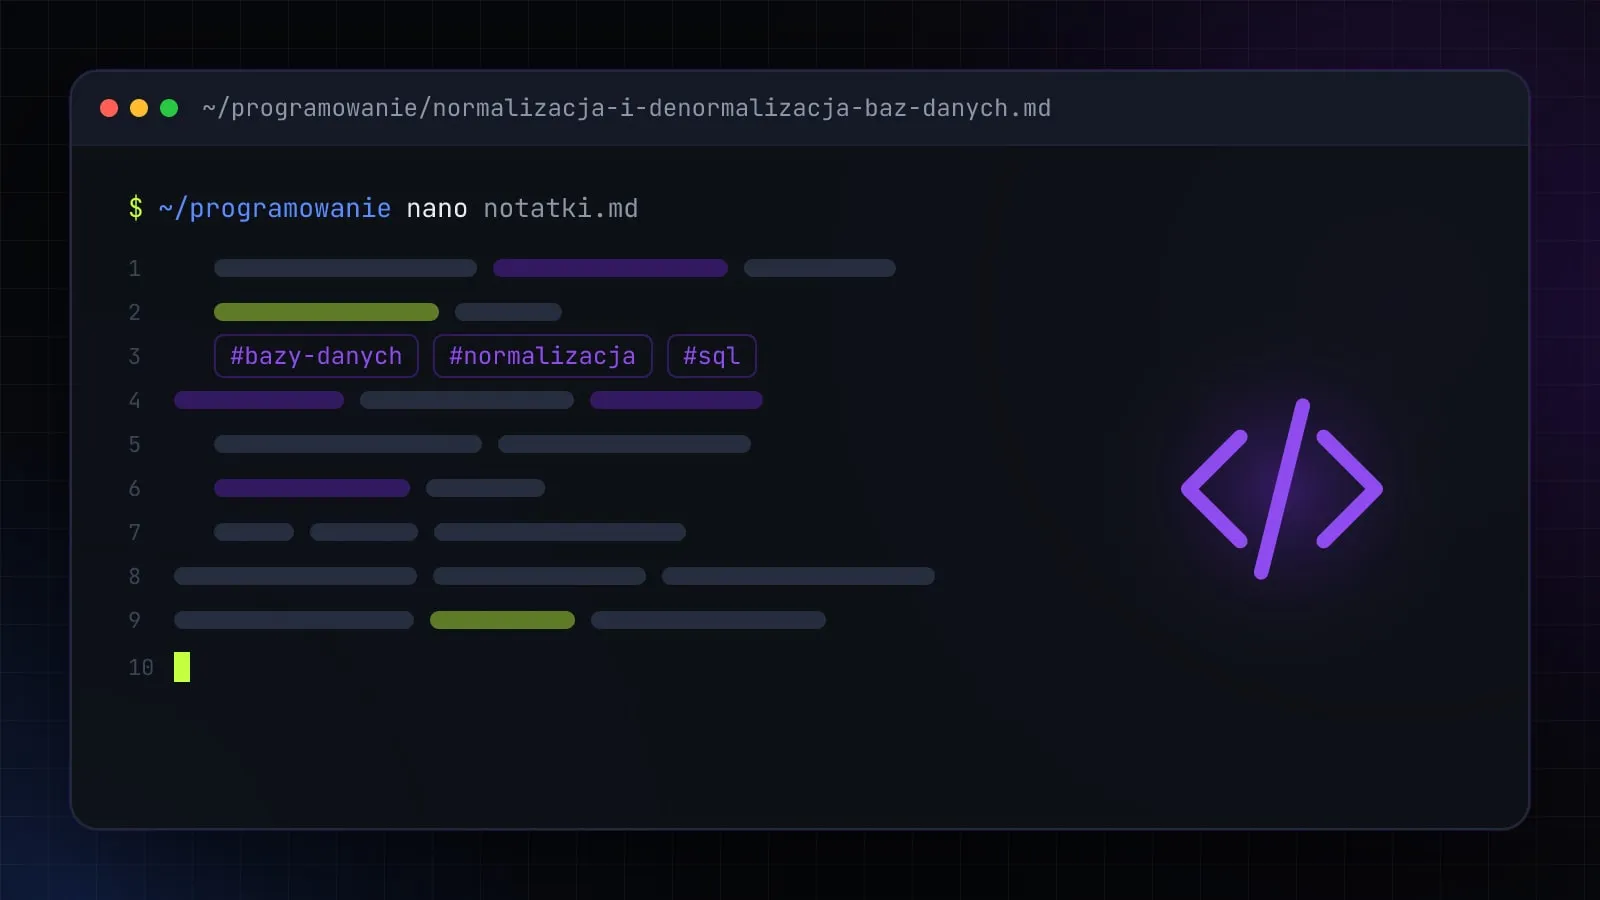Click the purple code brackets icon
The height and width of the screenshot is (900, 1600).
[x=1281, y=489]
